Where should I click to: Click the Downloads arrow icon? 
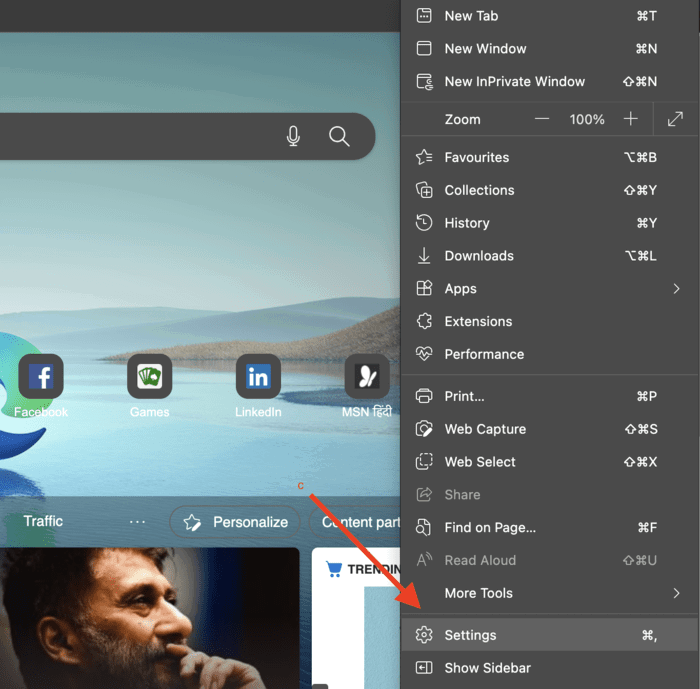click(x=424, y=256)
